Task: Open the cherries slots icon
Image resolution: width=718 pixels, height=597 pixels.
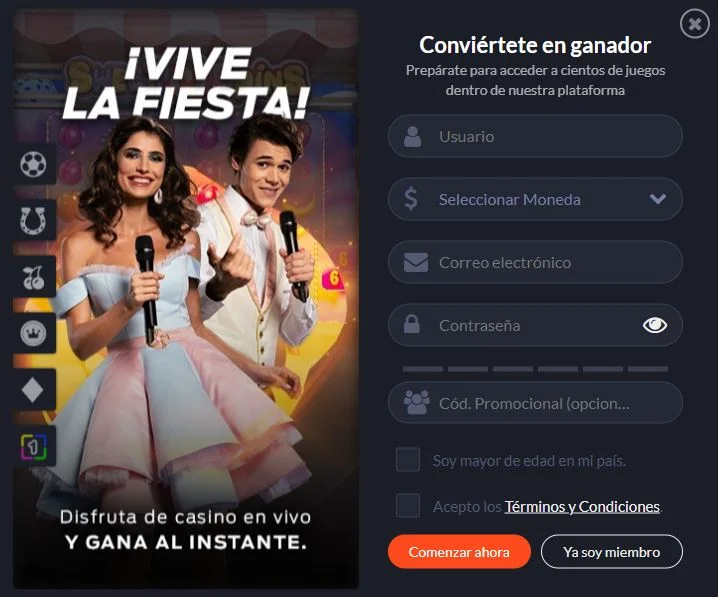Action: coord(33,277)
